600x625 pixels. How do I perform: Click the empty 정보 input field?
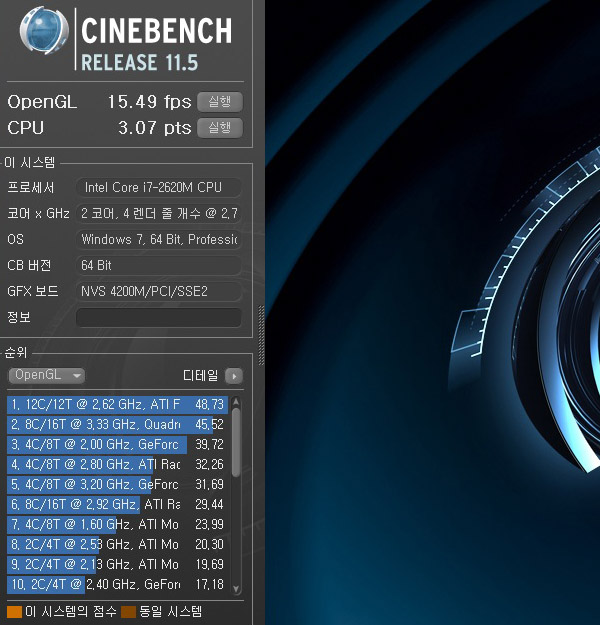(x=159, y=318)
